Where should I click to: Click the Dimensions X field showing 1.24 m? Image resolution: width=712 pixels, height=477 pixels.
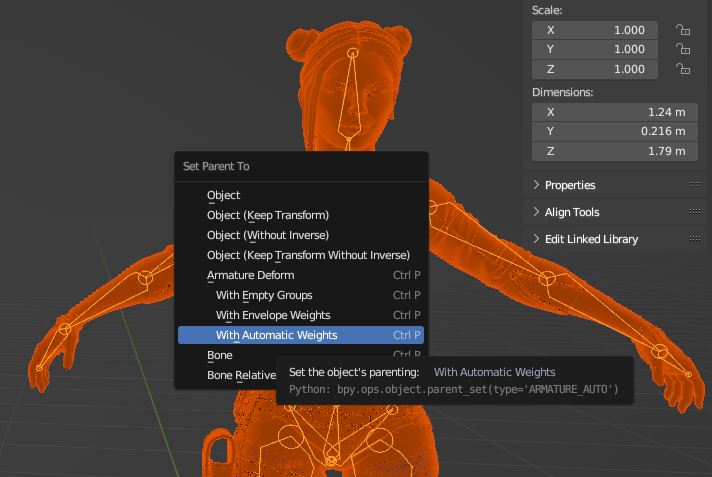pyautogui.click(x=611, y=112)
